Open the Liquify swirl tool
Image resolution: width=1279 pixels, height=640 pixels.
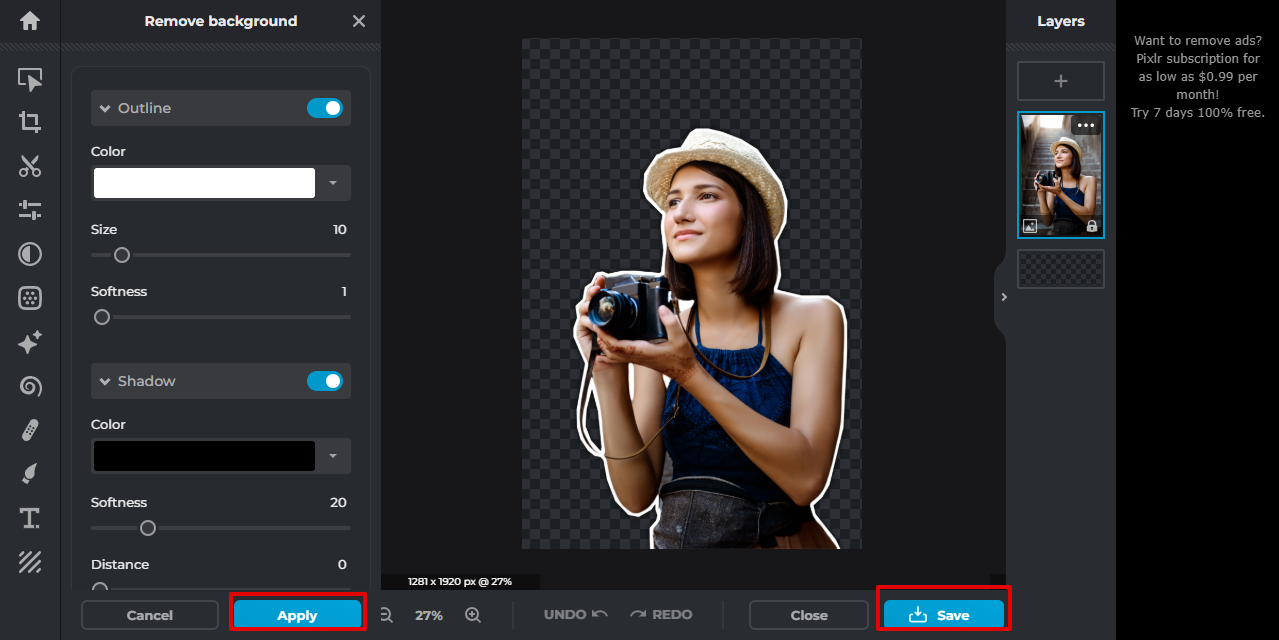(x=30, y=386)
